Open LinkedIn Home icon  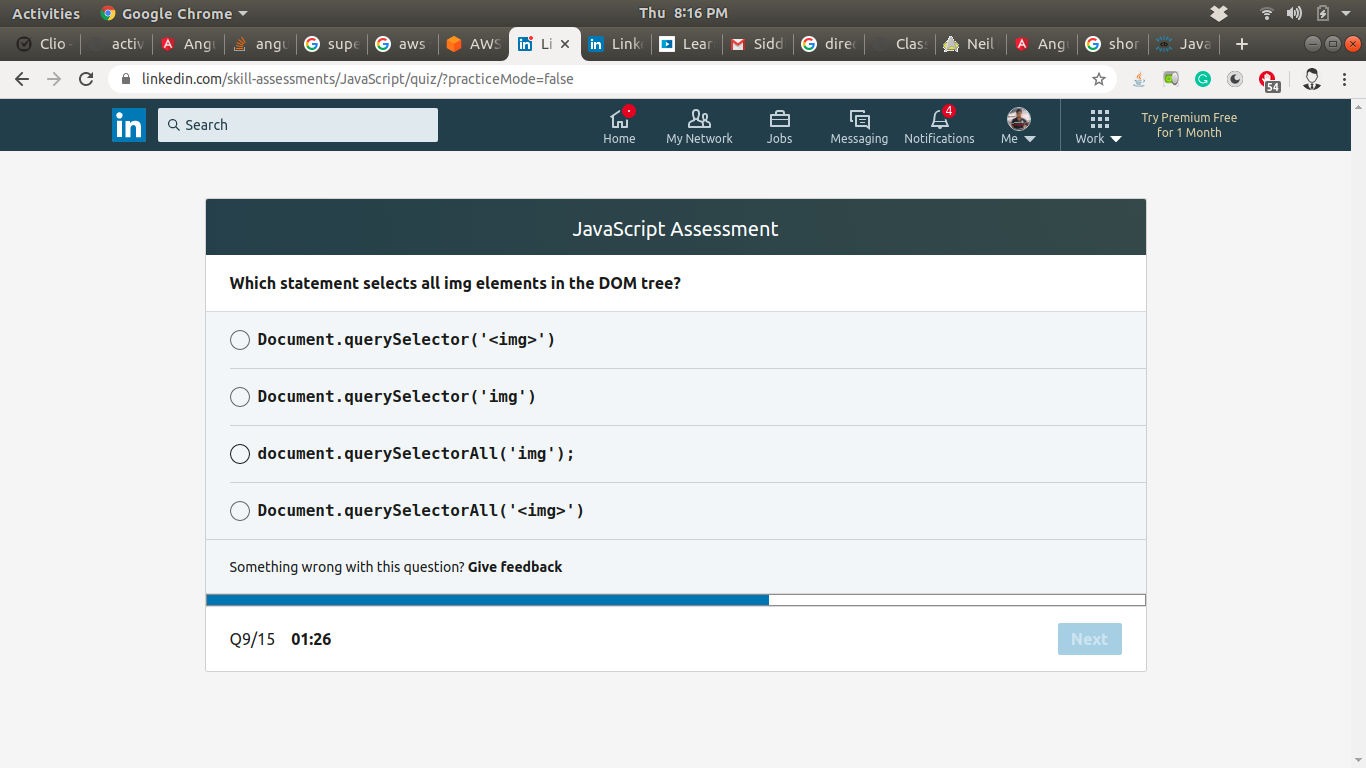tap(619, 126)
